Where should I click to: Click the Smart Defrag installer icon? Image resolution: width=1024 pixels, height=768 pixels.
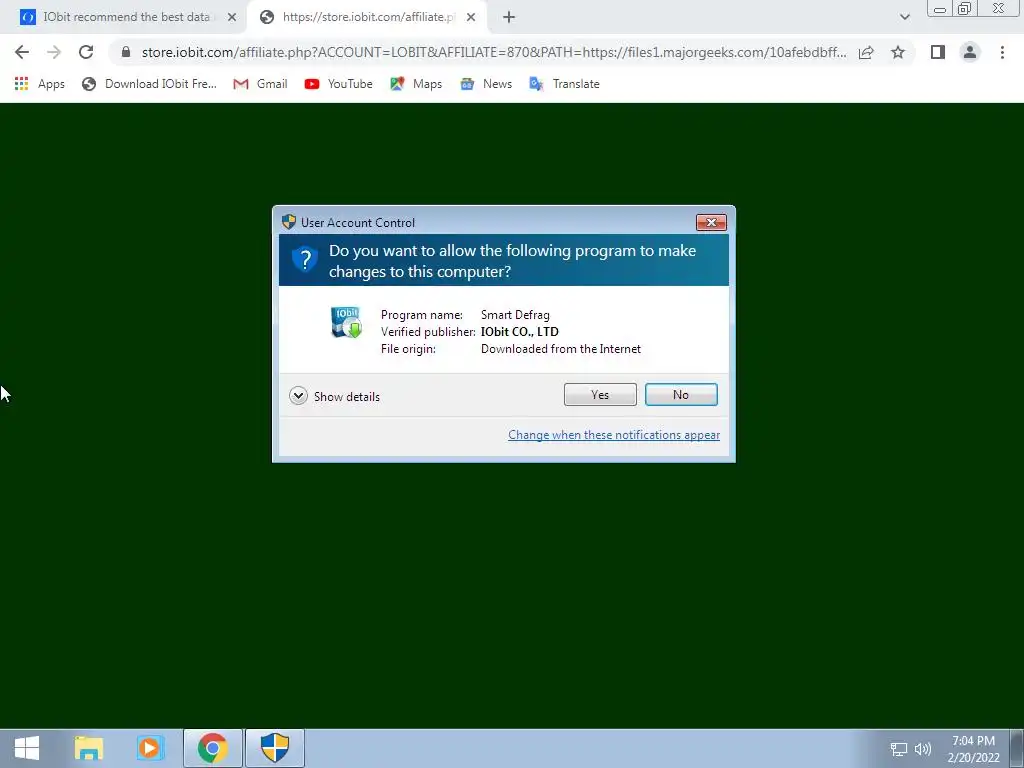click(x=346, y=323)
